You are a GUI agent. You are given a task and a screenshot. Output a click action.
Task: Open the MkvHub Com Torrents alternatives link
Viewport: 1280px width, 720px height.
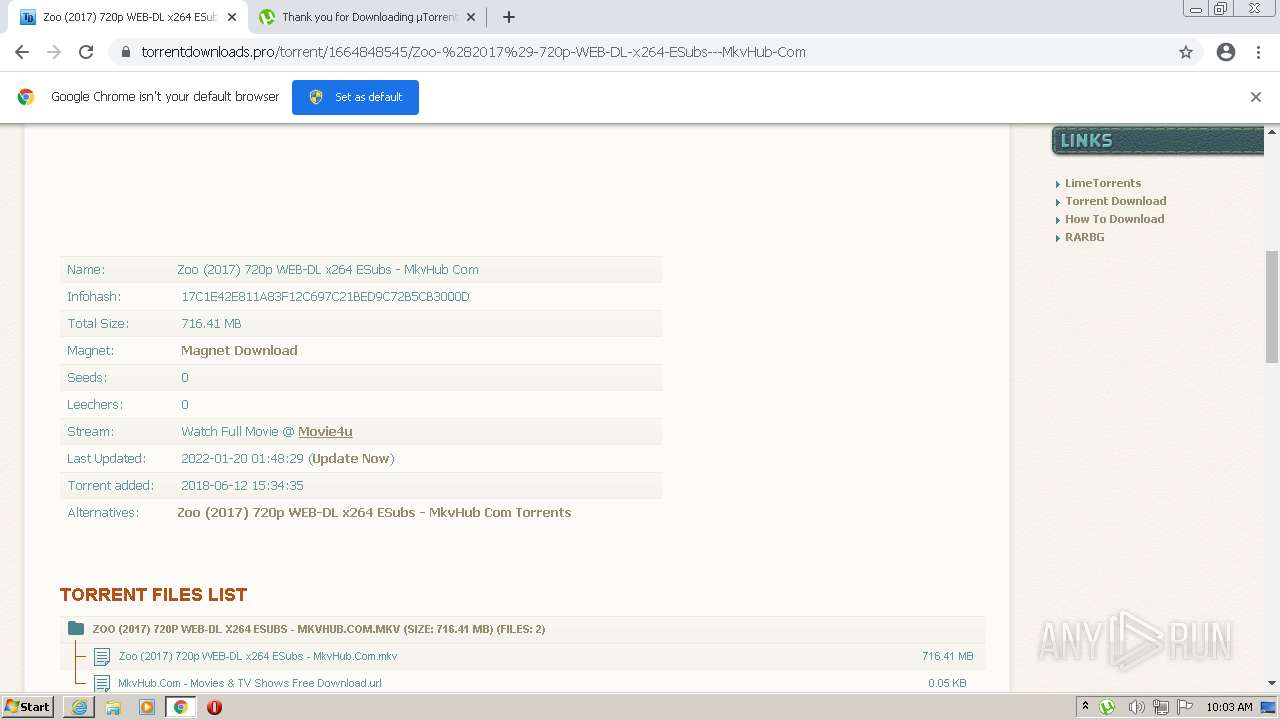click(x=374, y=512)
